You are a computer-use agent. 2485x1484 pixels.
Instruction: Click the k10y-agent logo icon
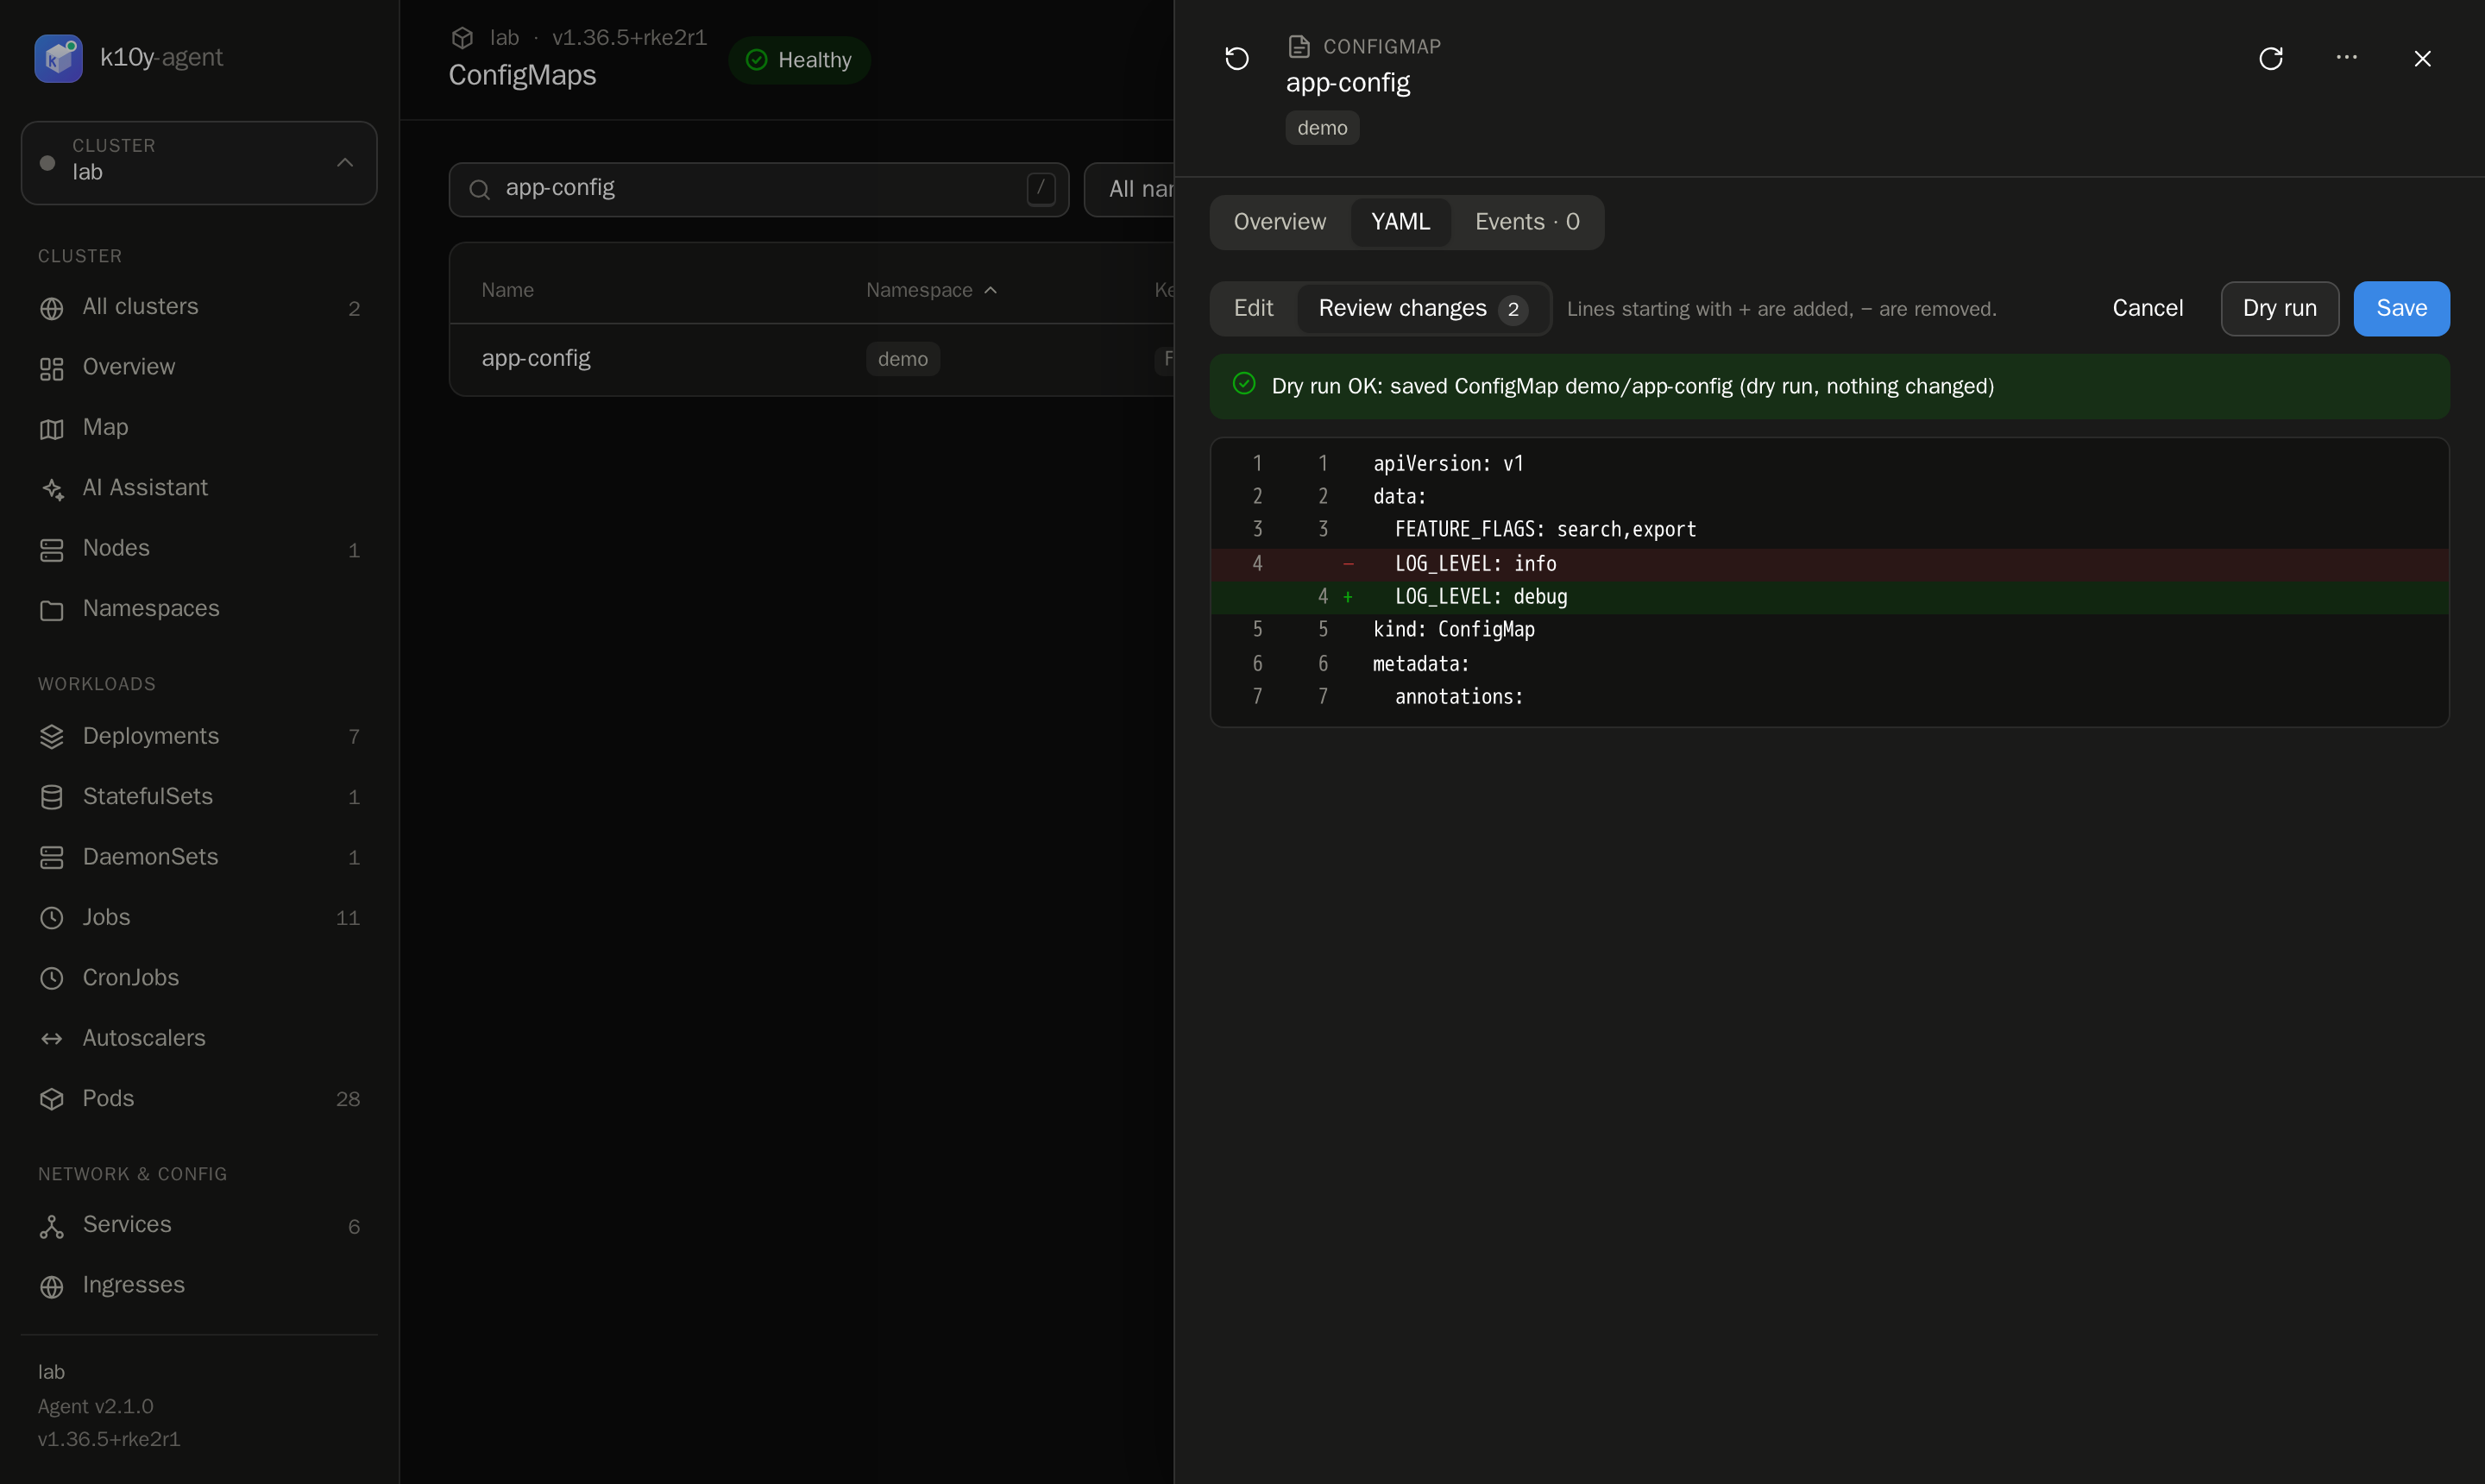[x=58, y=58]
